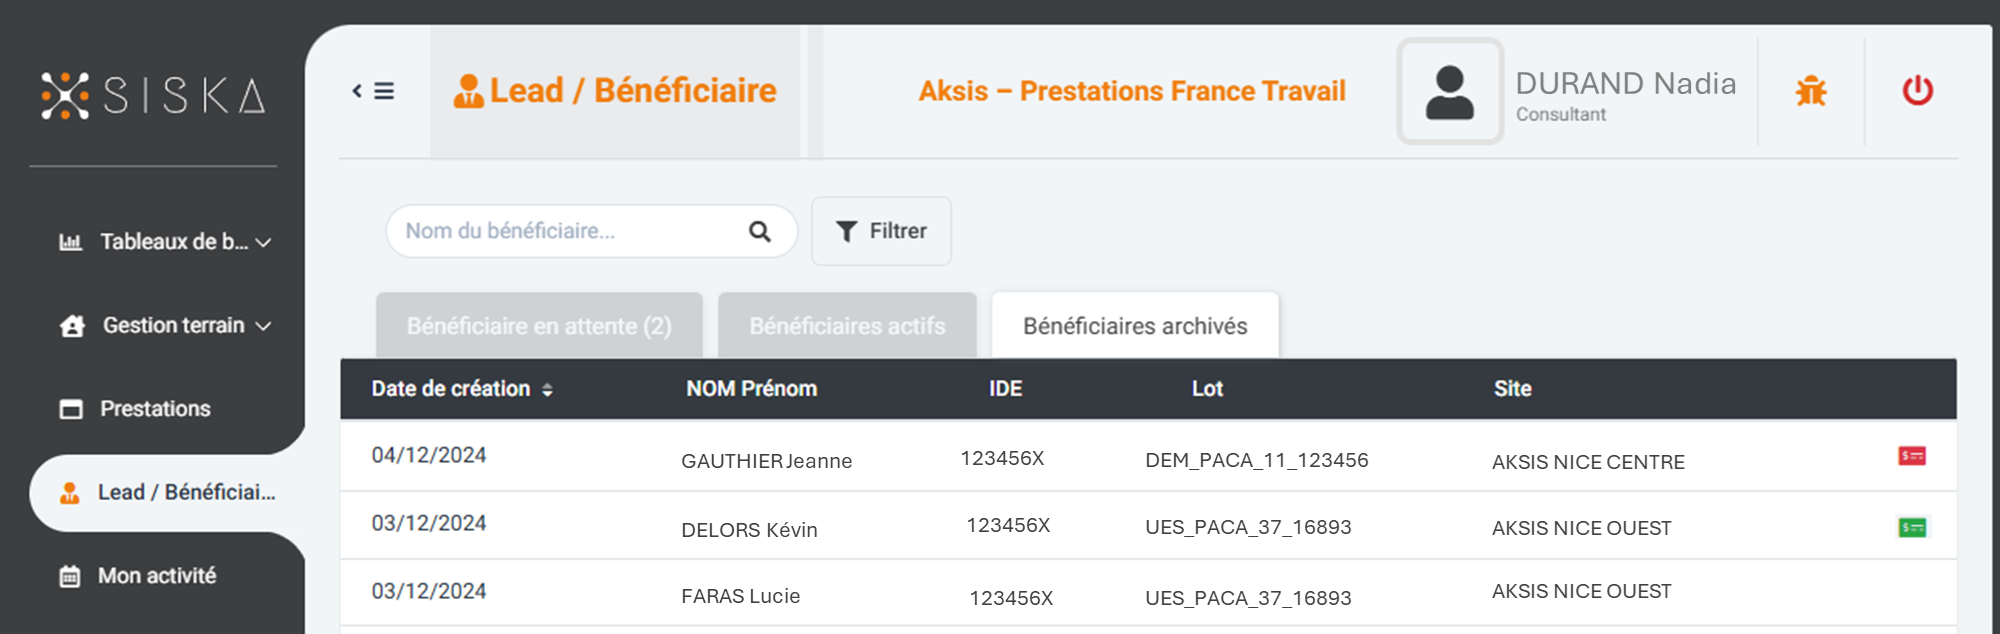Click the Filtrer button

pyautogui.click(x=881, y=231)
